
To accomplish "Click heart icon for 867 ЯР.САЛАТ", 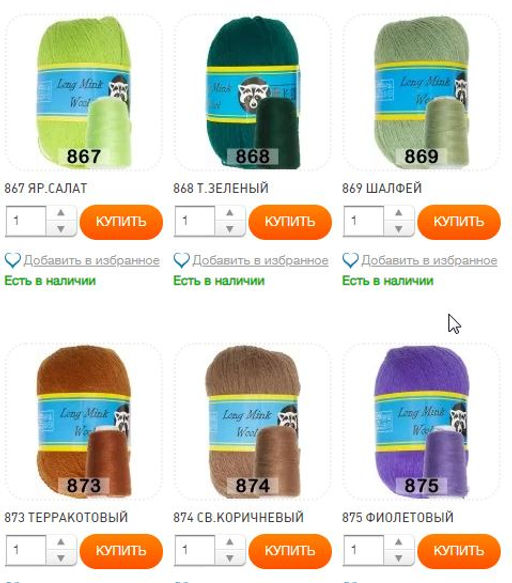I will click(x=13, y=260).
